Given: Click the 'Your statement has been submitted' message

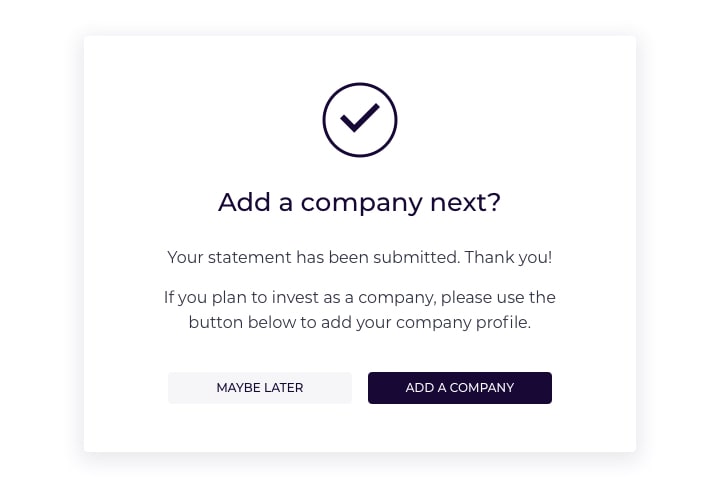Looking at the screenshot, I should click(x=314, y=257).
